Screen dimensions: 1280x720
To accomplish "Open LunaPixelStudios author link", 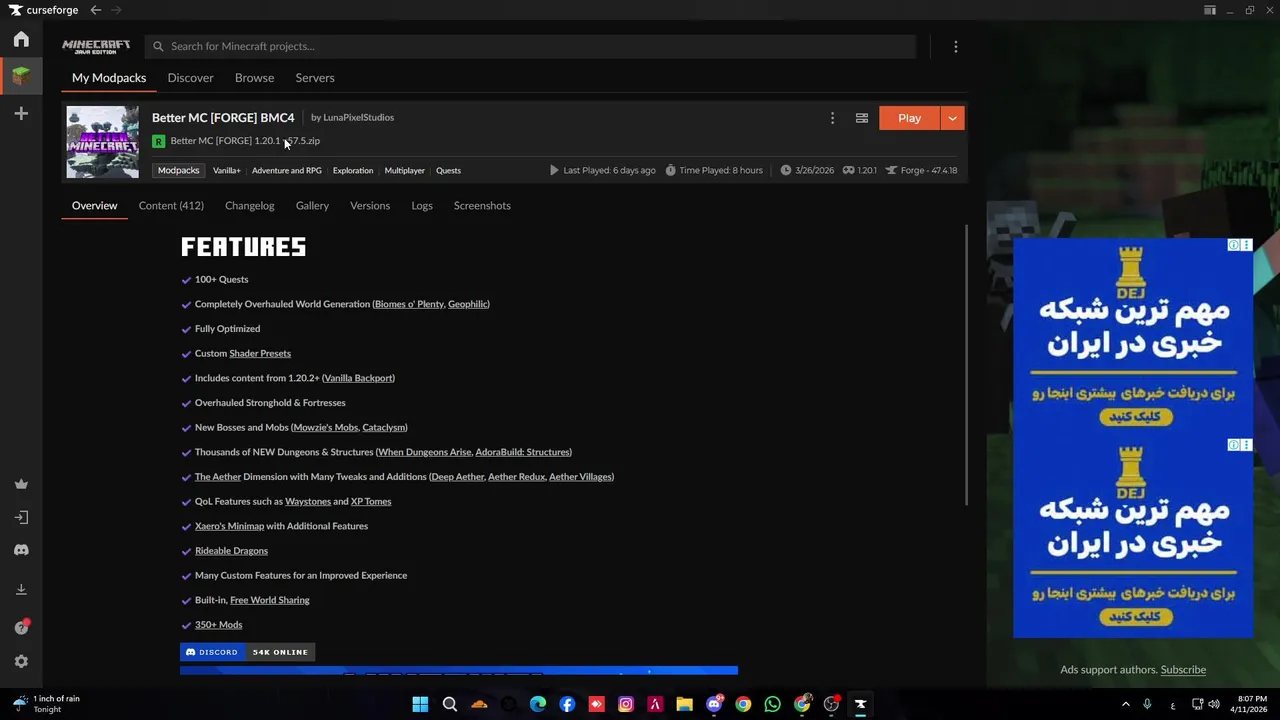I will point(358,117).
